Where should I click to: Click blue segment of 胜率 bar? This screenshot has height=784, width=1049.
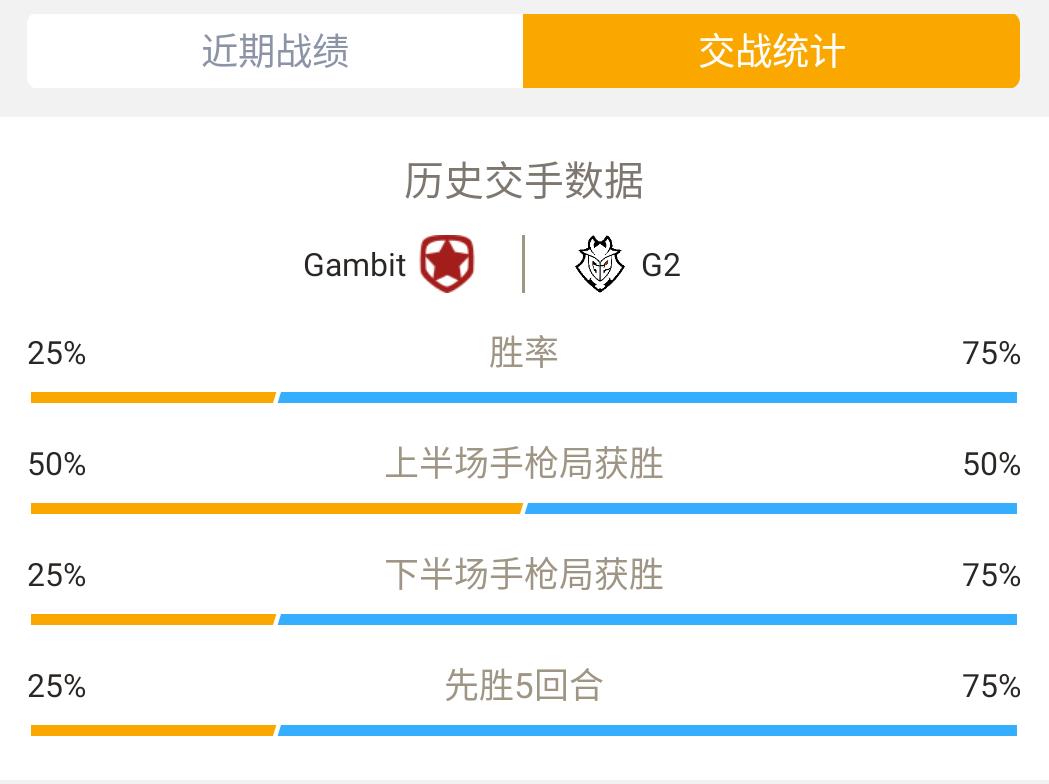pos(648,397)
